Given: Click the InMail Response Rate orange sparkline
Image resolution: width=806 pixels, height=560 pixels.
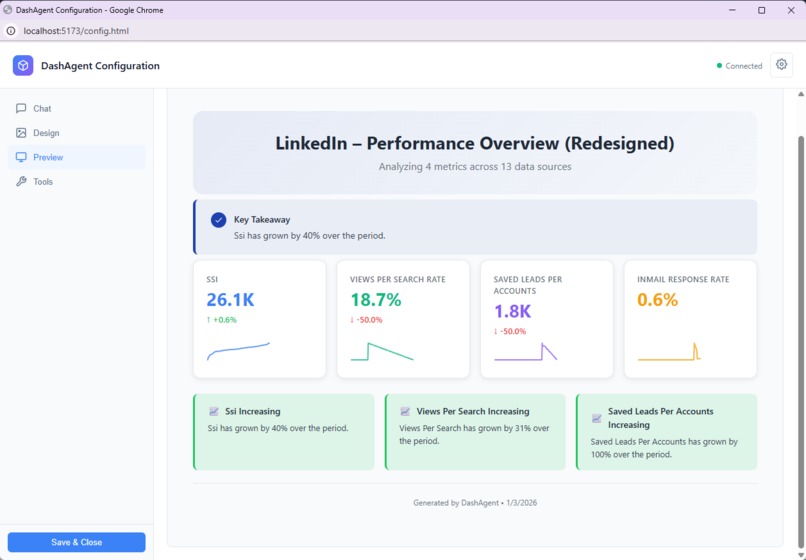Looking at the screenshot, I should pos(669,351).
